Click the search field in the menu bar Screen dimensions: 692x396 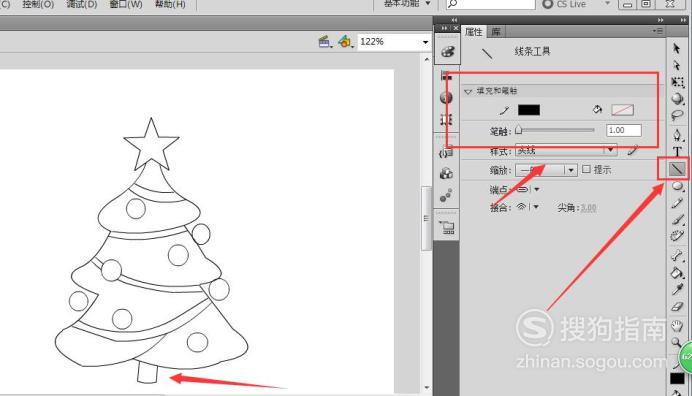[x=490, y=4]
